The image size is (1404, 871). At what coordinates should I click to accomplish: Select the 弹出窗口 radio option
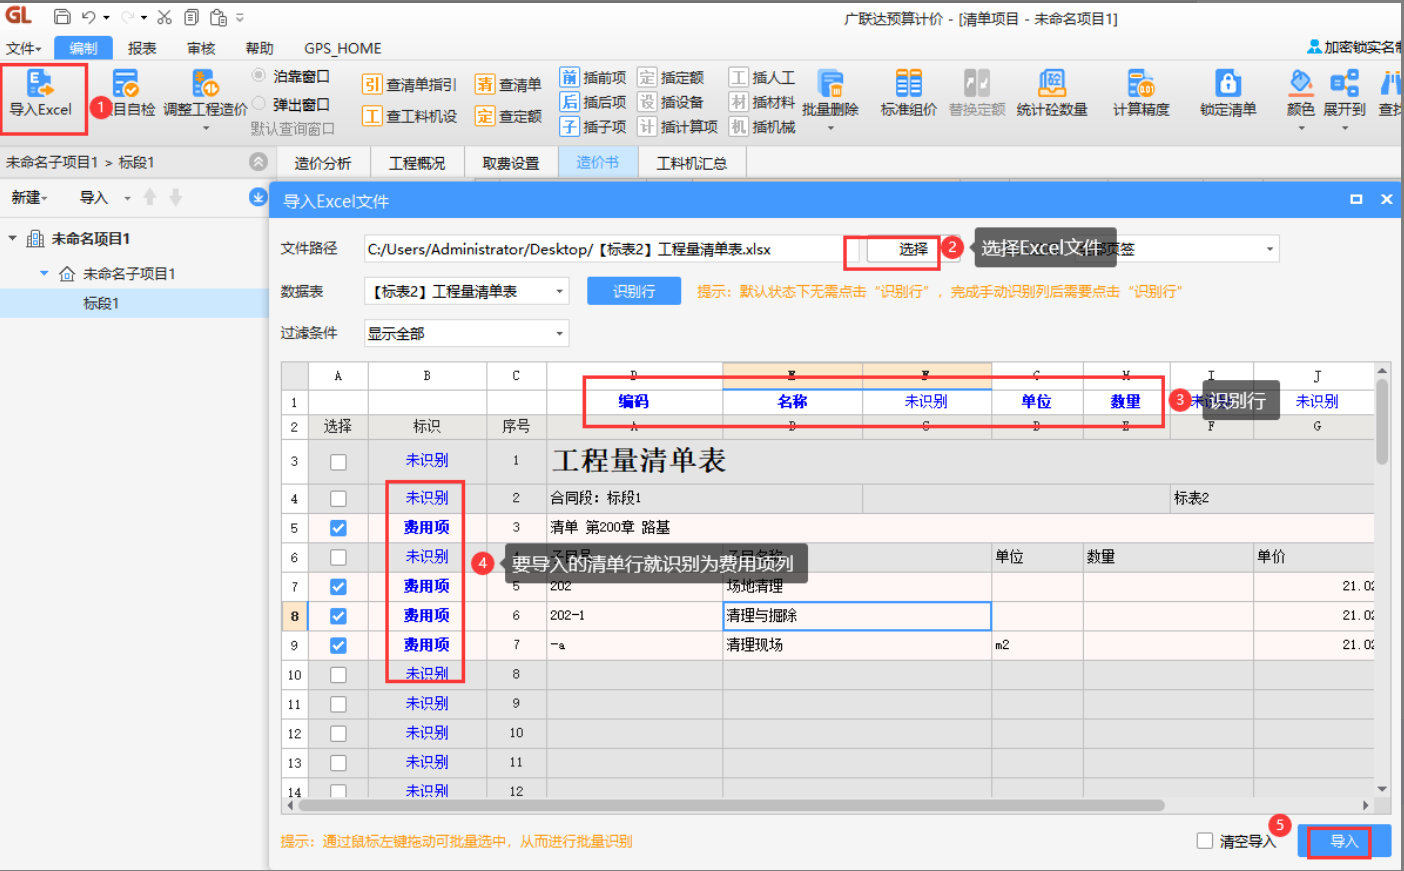coord(259,104)
